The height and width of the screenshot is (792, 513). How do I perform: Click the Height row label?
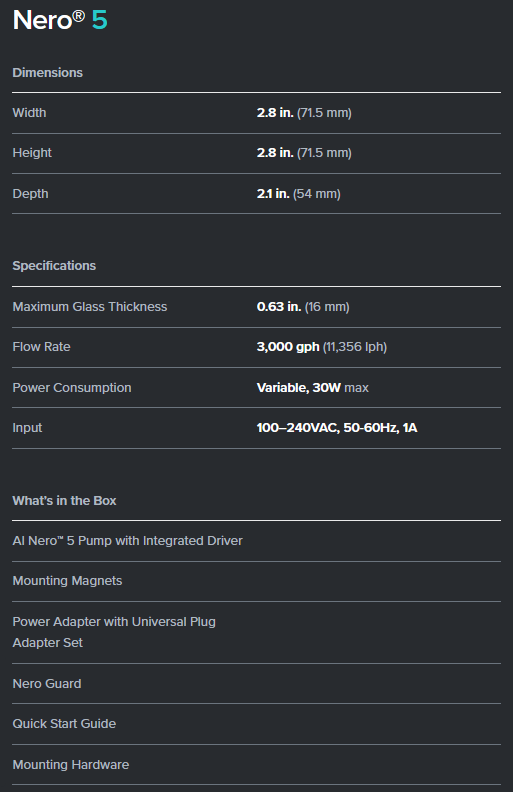(x=32, y=153)
